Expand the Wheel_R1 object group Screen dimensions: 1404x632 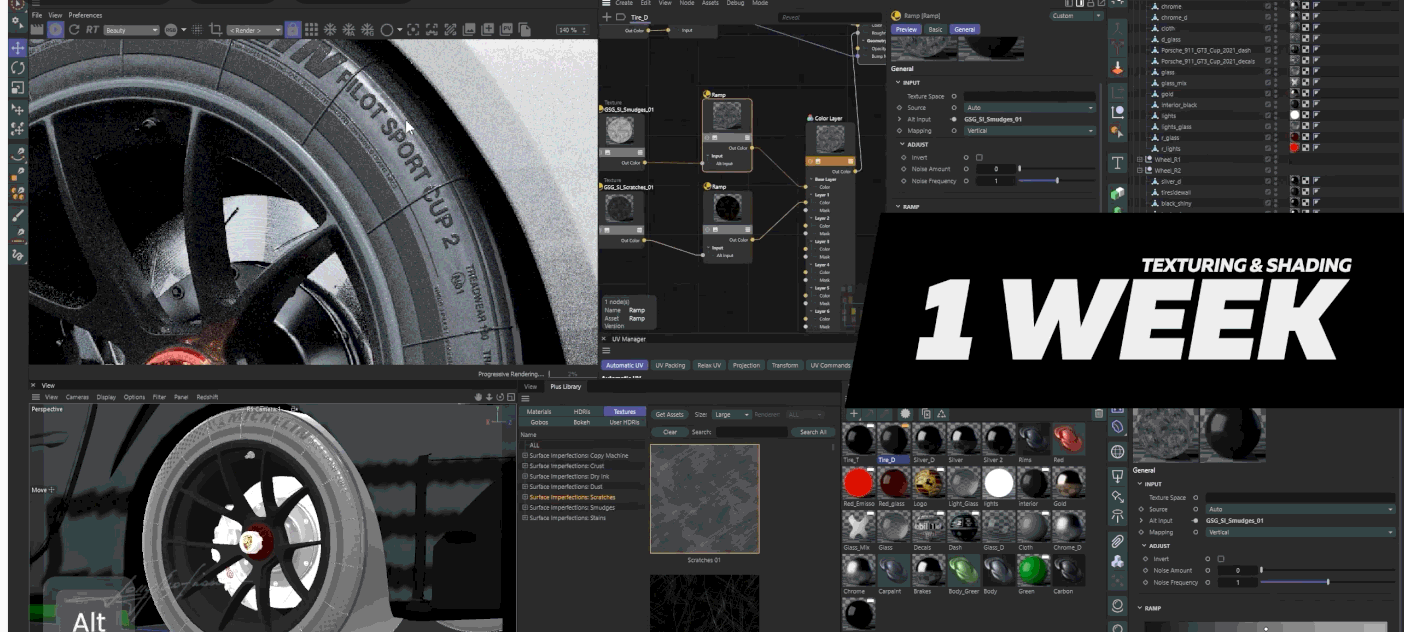1139,159
